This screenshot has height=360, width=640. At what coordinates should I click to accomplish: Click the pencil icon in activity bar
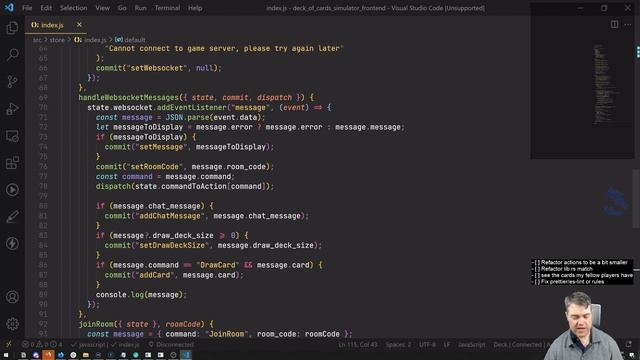pyautogui.click(x=12, y=217)
